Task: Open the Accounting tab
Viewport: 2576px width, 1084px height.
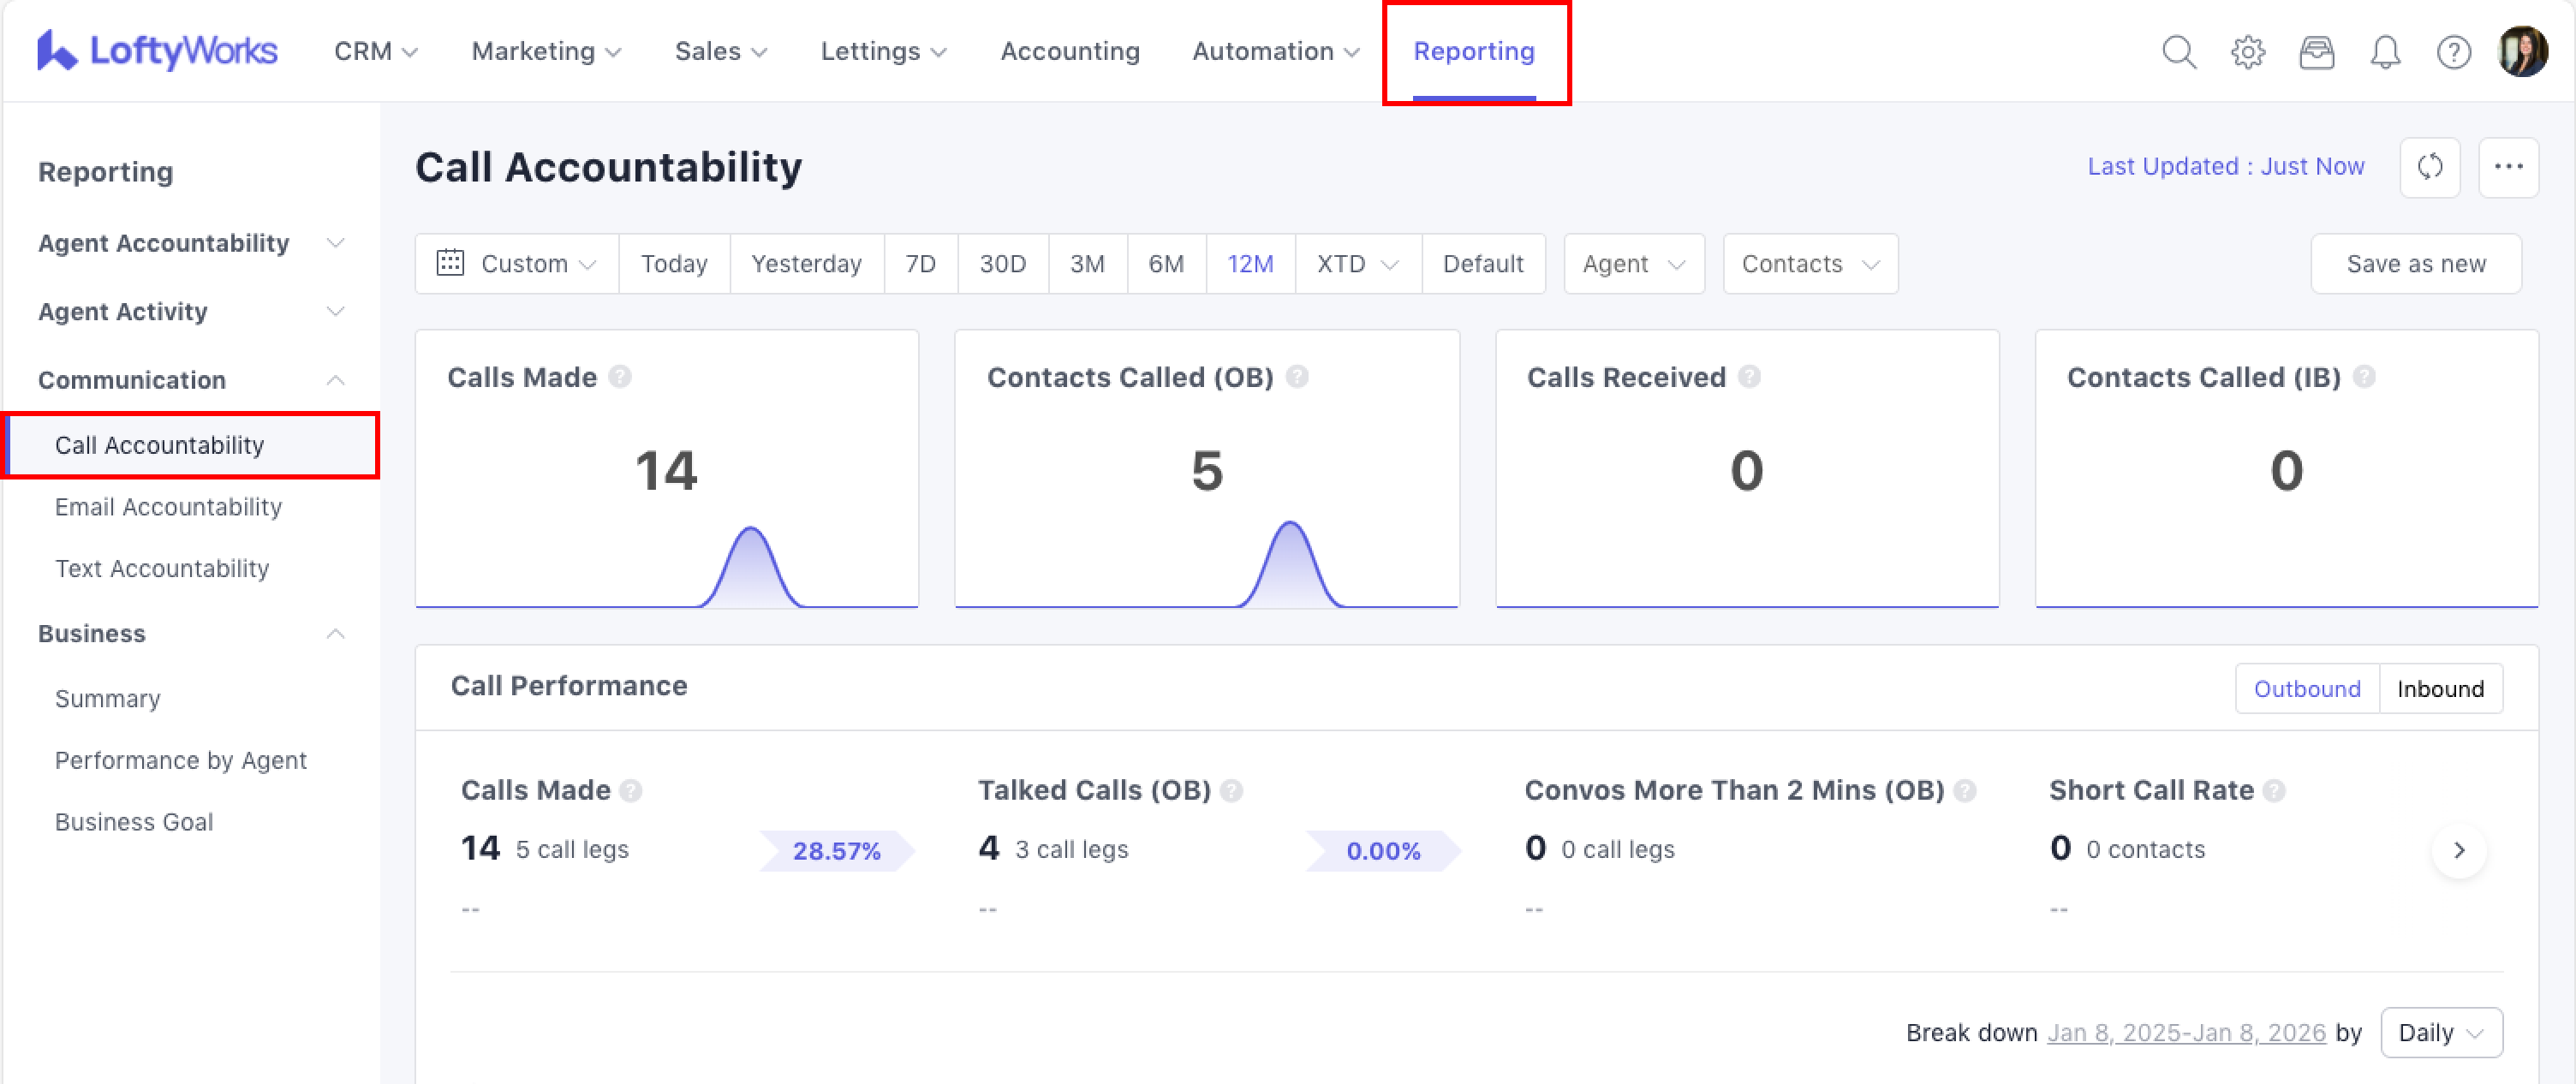Action: 1069,51
